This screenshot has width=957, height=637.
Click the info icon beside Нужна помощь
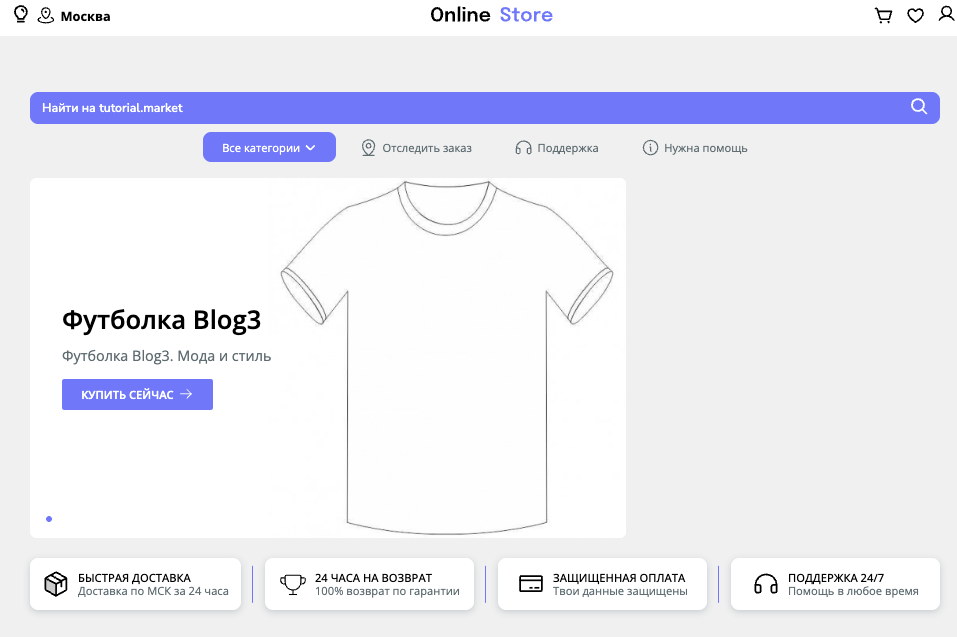click(x=650, y=148)
